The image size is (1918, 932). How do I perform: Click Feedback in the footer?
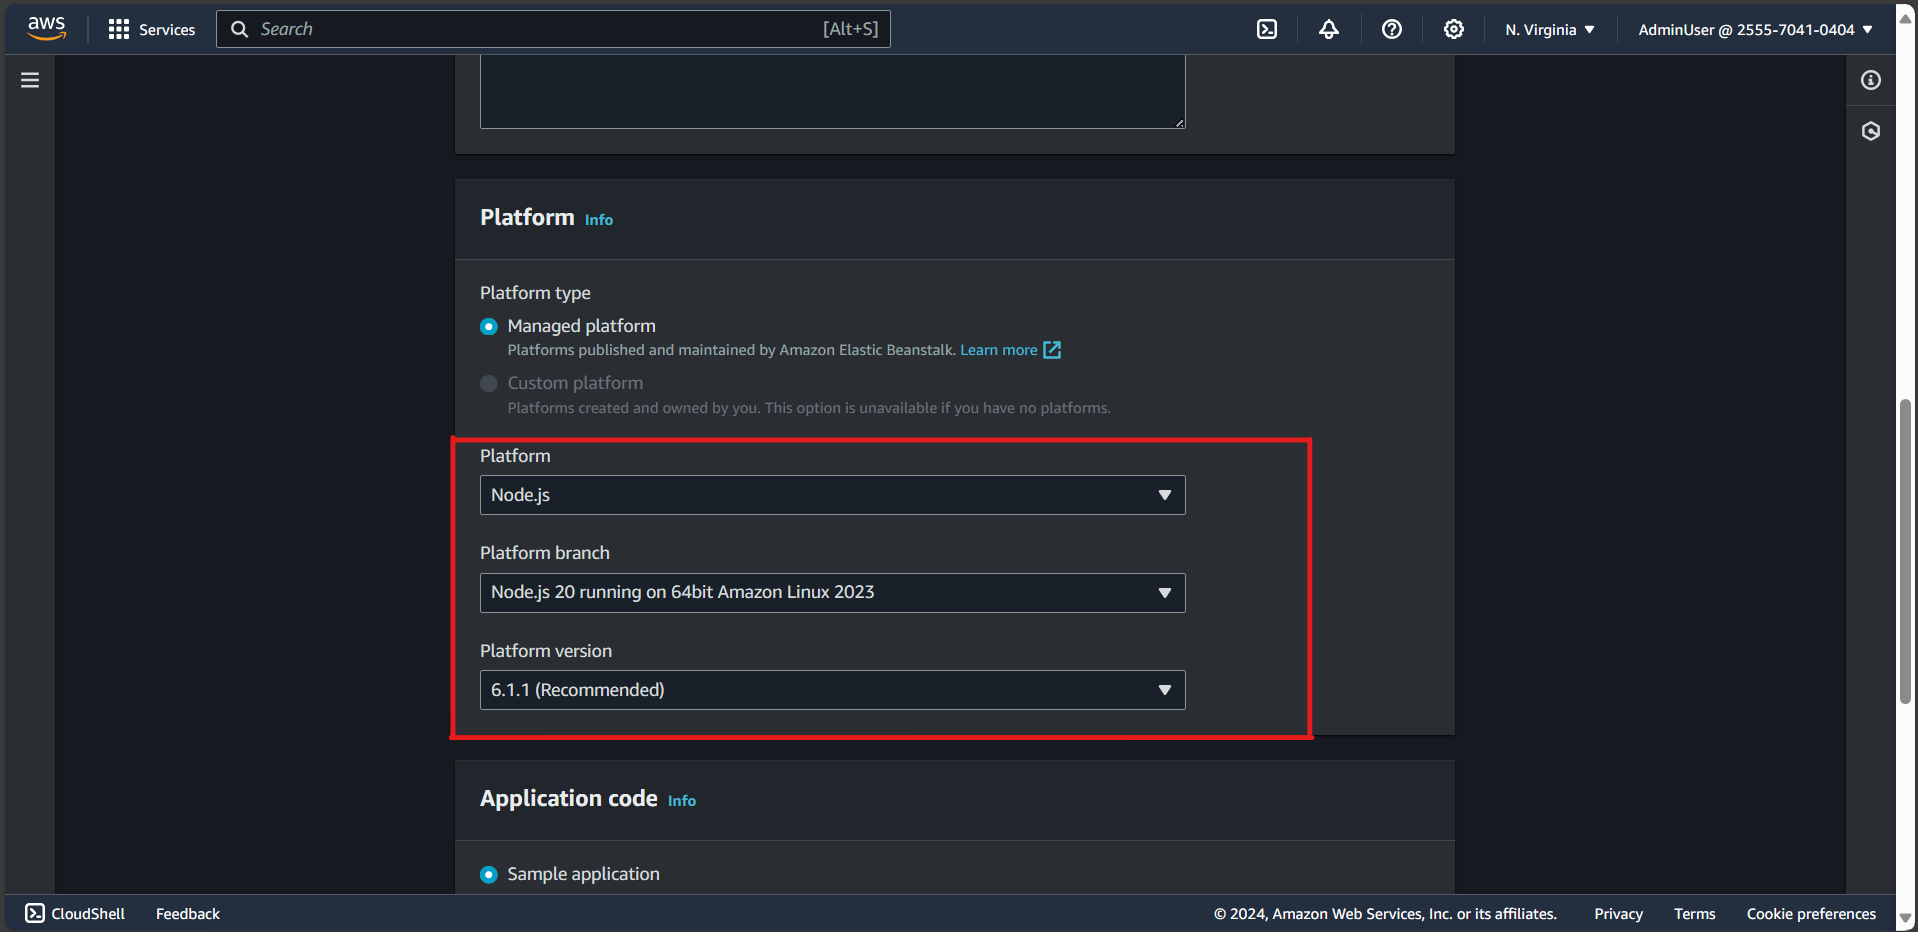tap(188, 914)
